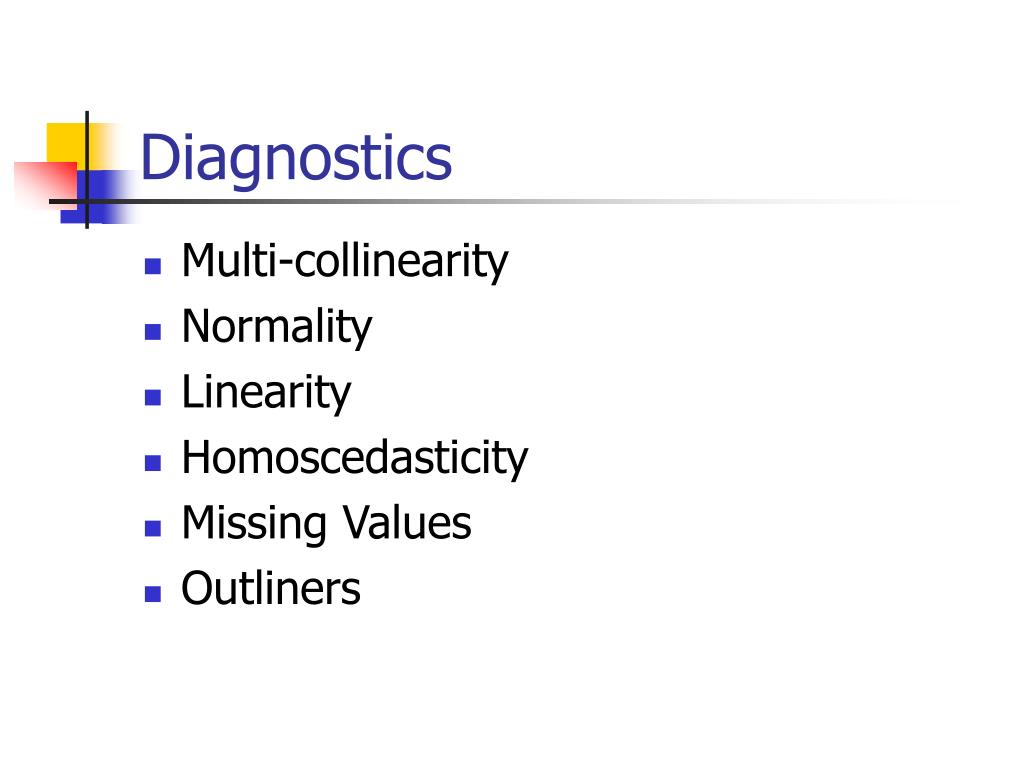Click the word Values in fifth bullet
The image size is (1024, 768).
point(407,523)
